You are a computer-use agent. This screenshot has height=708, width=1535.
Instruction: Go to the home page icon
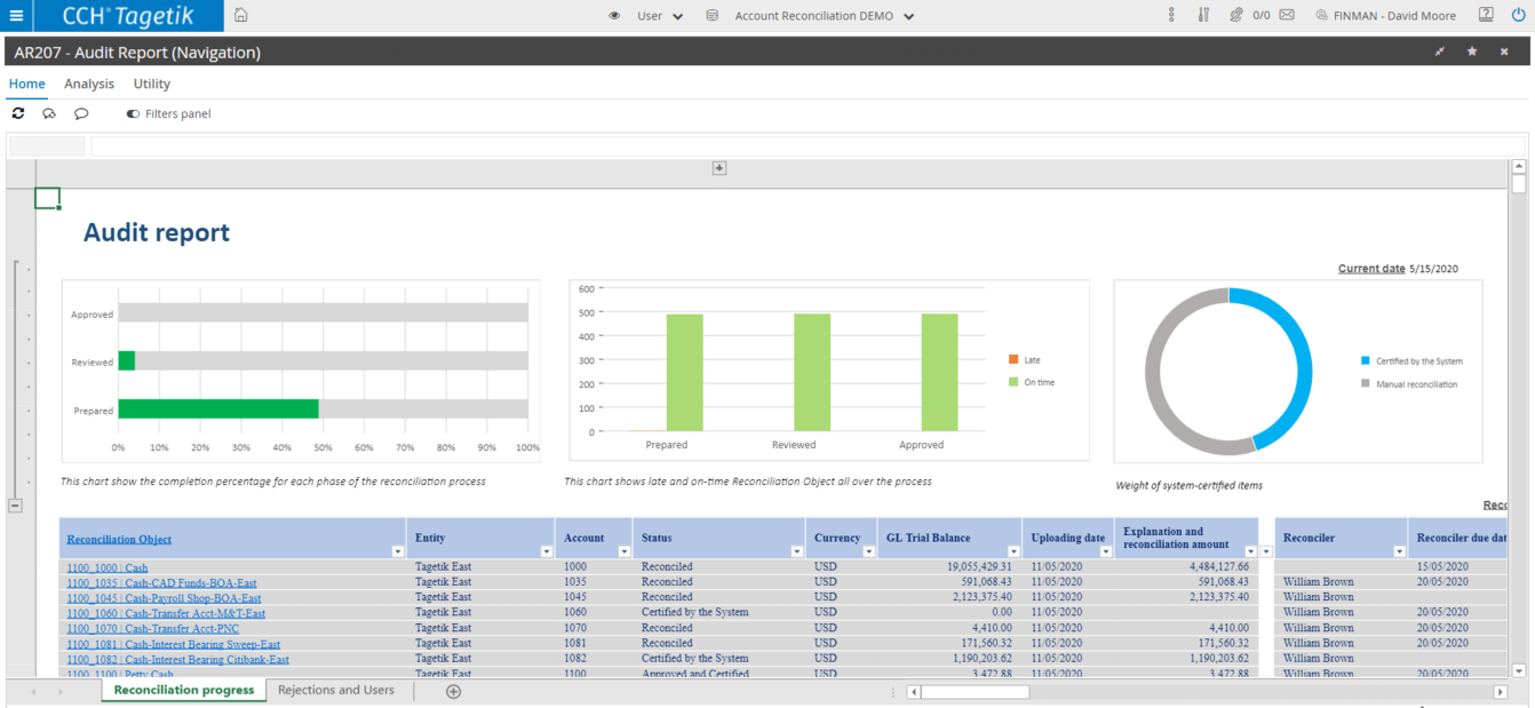click(241, 15)
